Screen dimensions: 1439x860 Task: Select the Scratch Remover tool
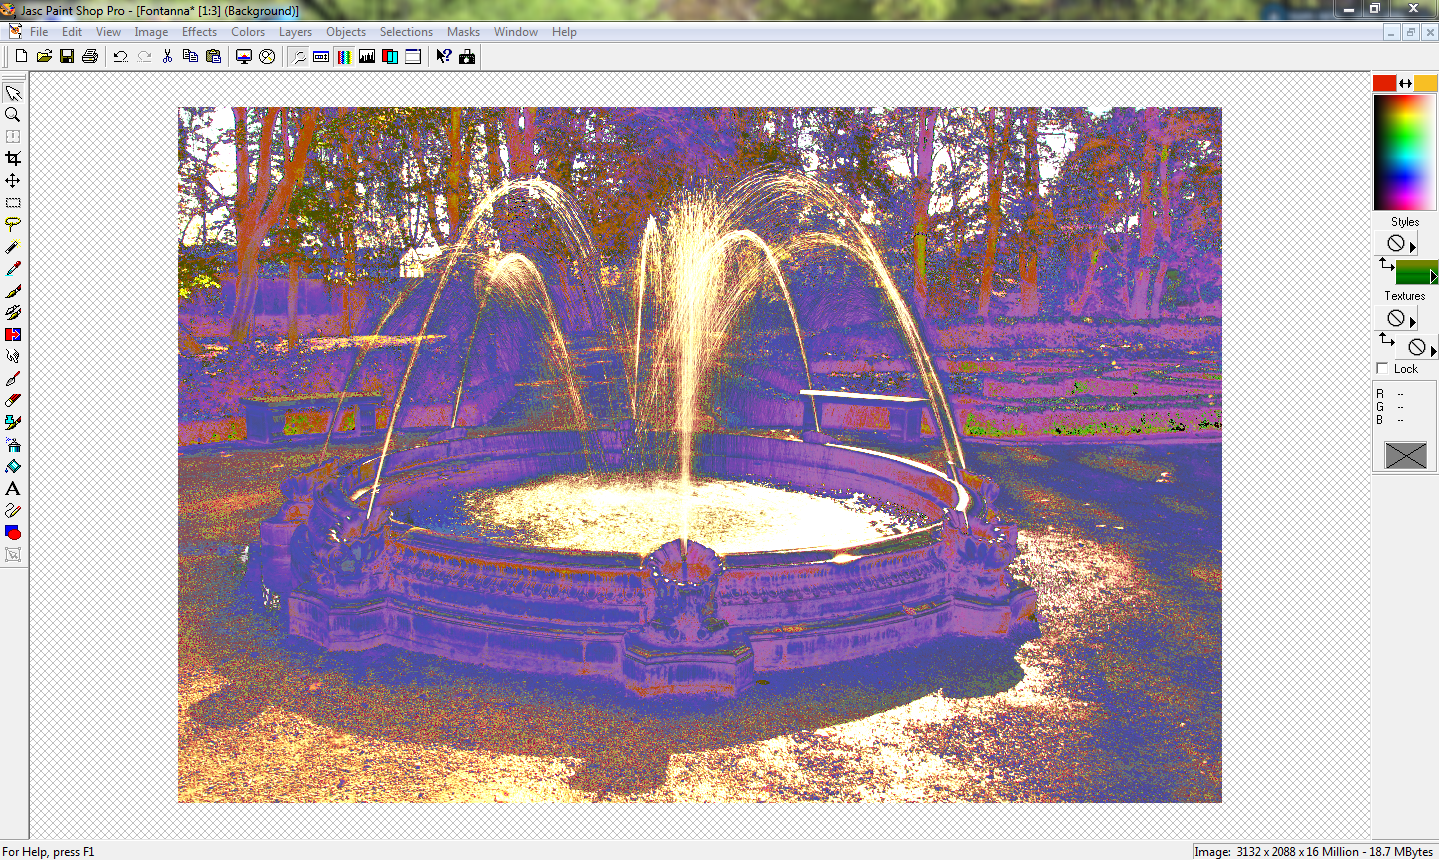click(x=13, y=379)
